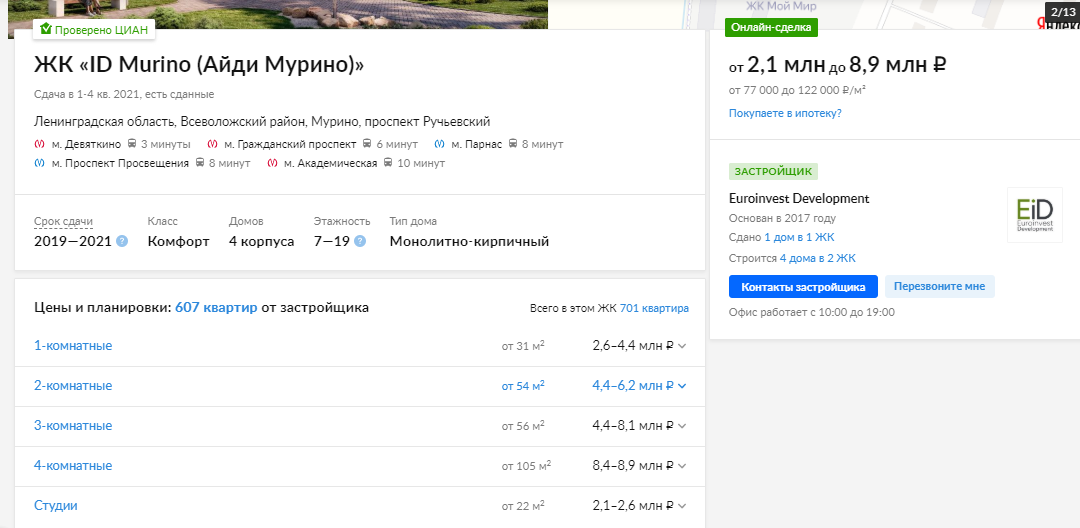Click the help icon next to 2019—2021

pyautogui.click(x=122, y=242)
